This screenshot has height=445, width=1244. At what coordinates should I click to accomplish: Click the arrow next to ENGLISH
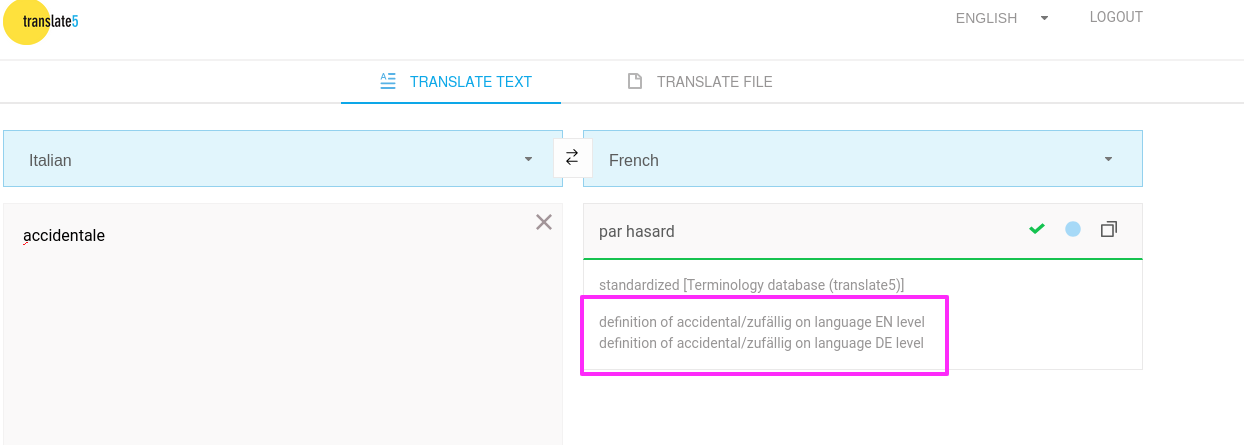point(1044,18)
